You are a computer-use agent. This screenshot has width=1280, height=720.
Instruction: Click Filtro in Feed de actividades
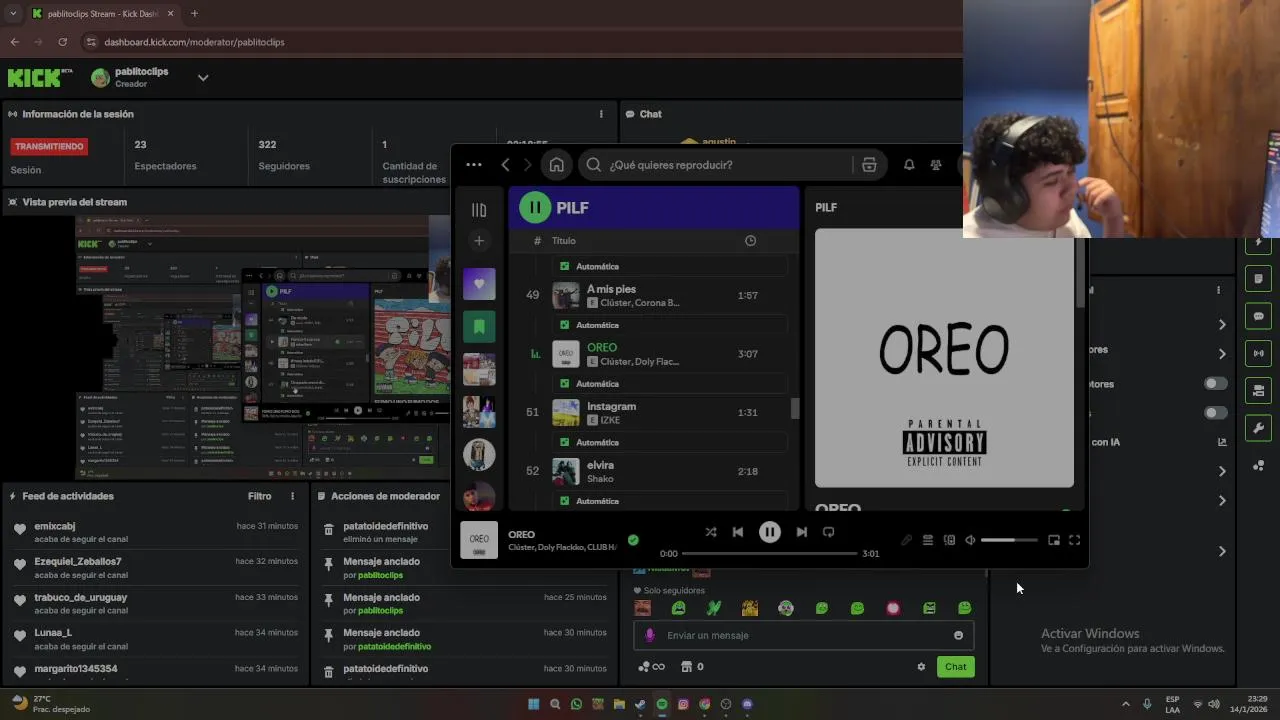coord(259,496)
